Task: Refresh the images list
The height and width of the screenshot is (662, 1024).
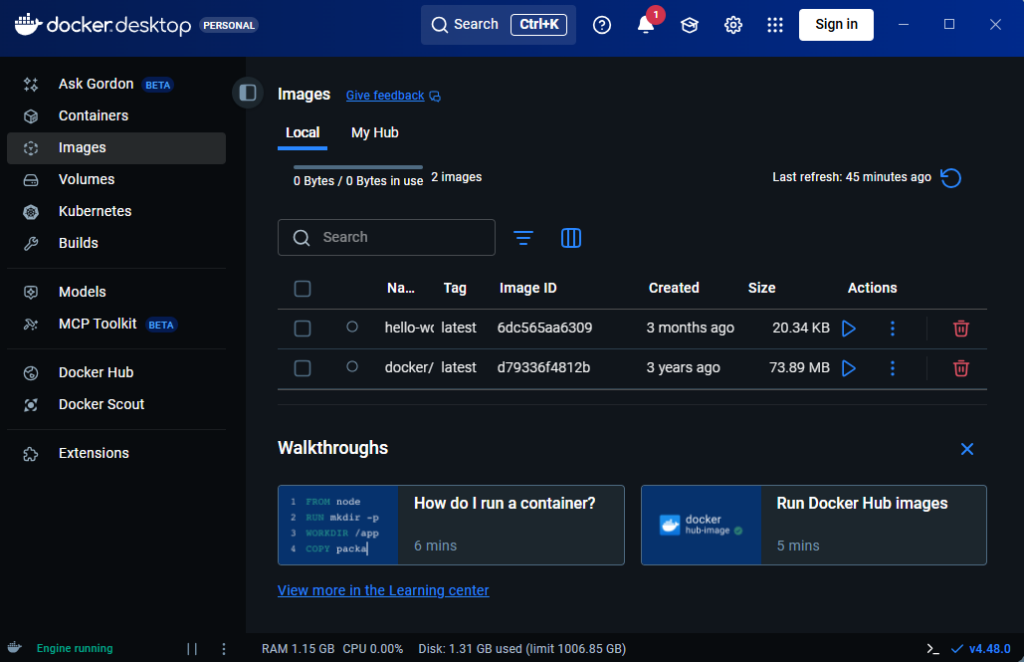Action: (x=951, y=178)
